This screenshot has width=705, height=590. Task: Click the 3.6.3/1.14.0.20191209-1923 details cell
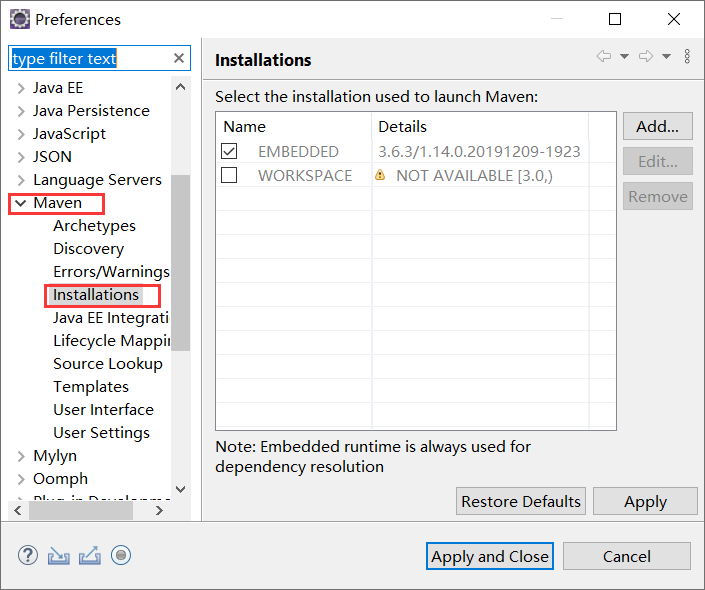[479, 152]
